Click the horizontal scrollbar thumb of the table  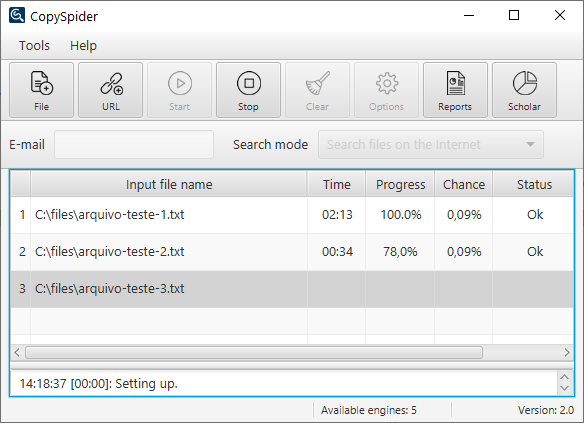[254, 352]
